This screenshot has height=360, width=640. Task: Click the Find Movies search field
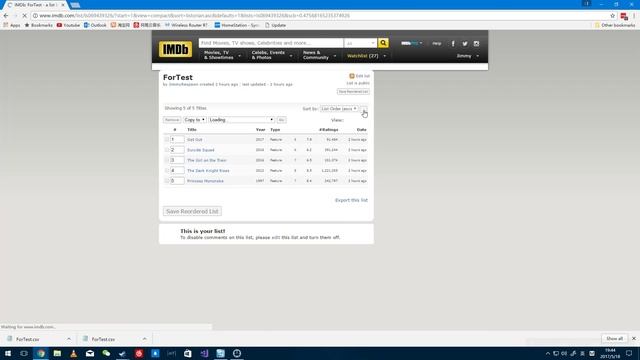click(x=271, y=43)
